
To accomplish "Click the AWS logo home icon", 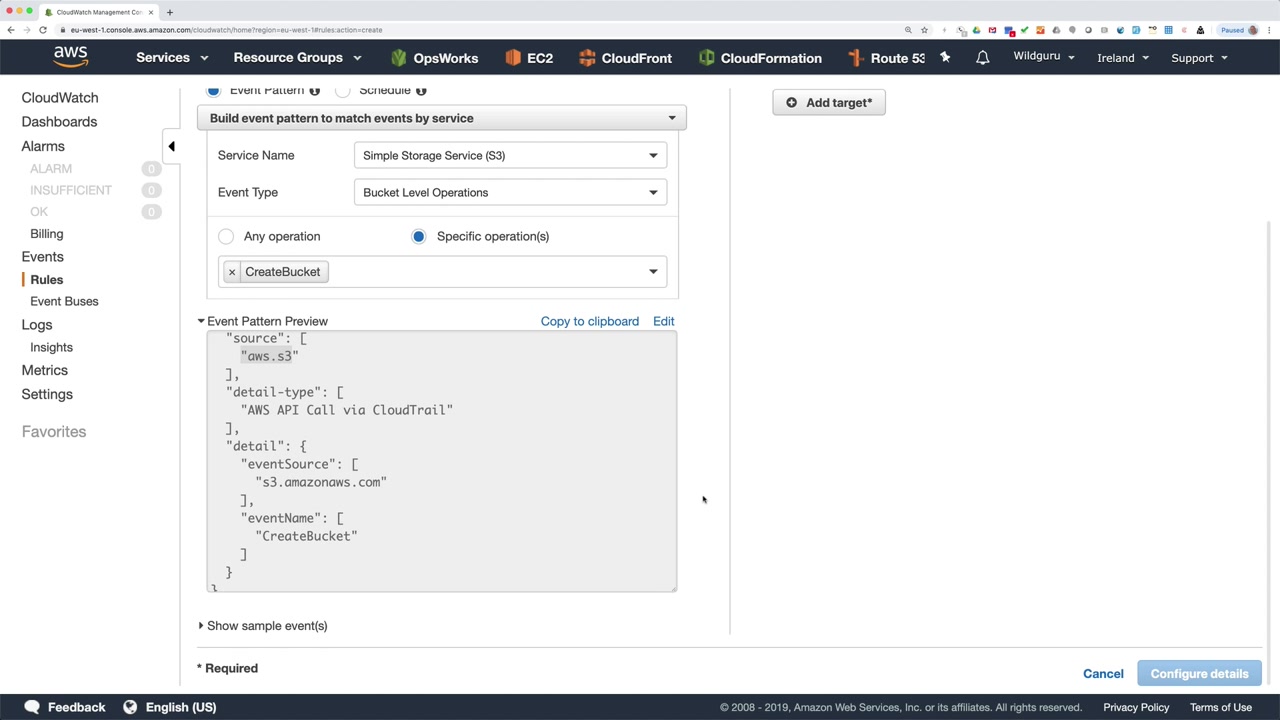I will [x=70, y=57].
